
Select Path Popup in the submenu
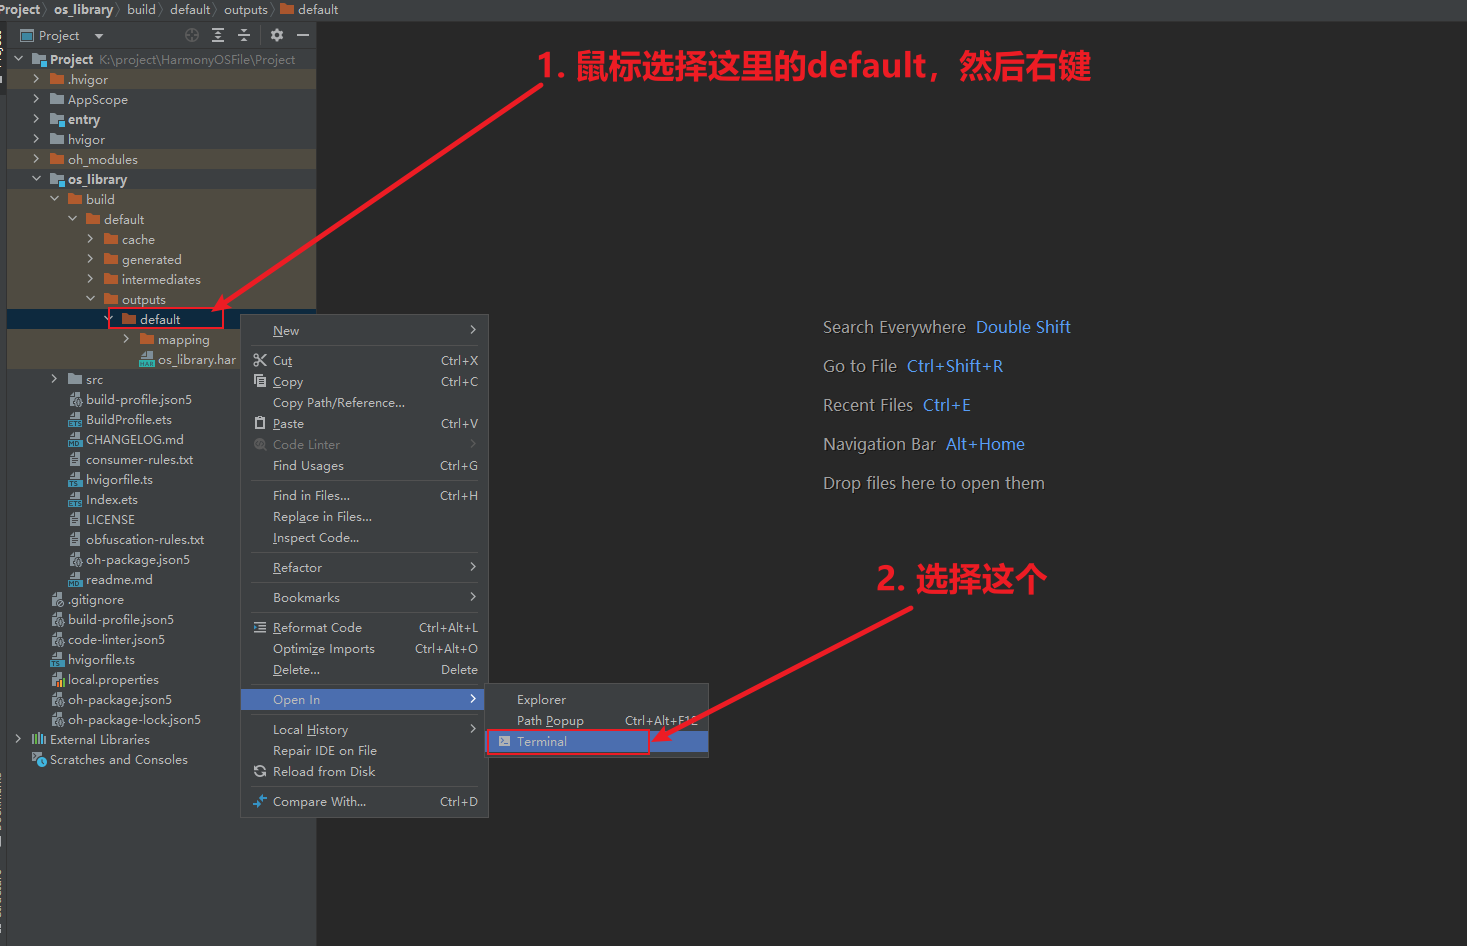(x=597, y=720)
